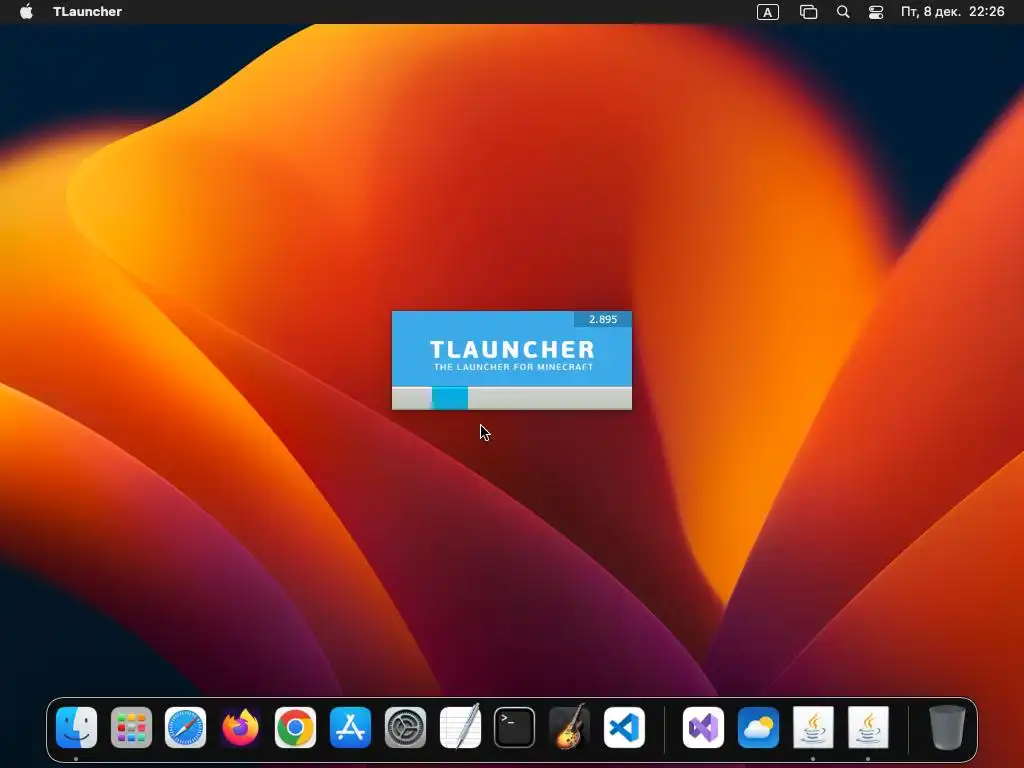
Task: Launch Google Chrome from the Dock
Action: click(x=295, y=728)
